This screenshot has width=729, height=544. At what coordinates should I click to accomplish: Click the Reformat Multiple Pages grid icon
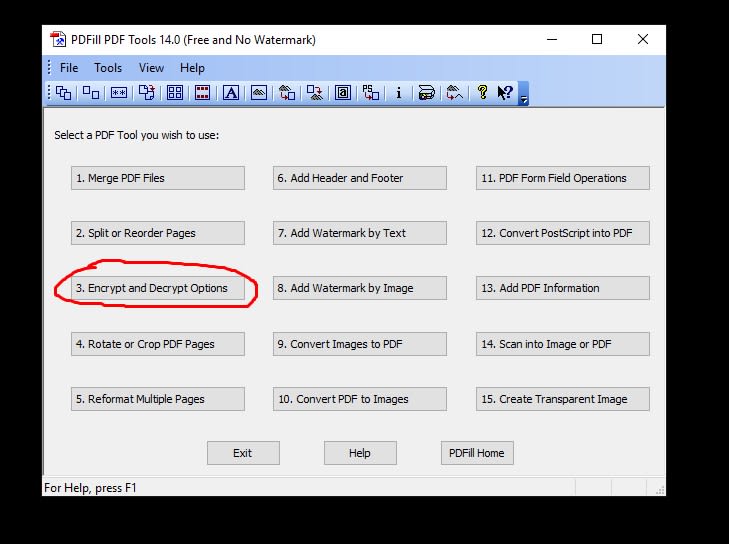[x=175, y=93]
